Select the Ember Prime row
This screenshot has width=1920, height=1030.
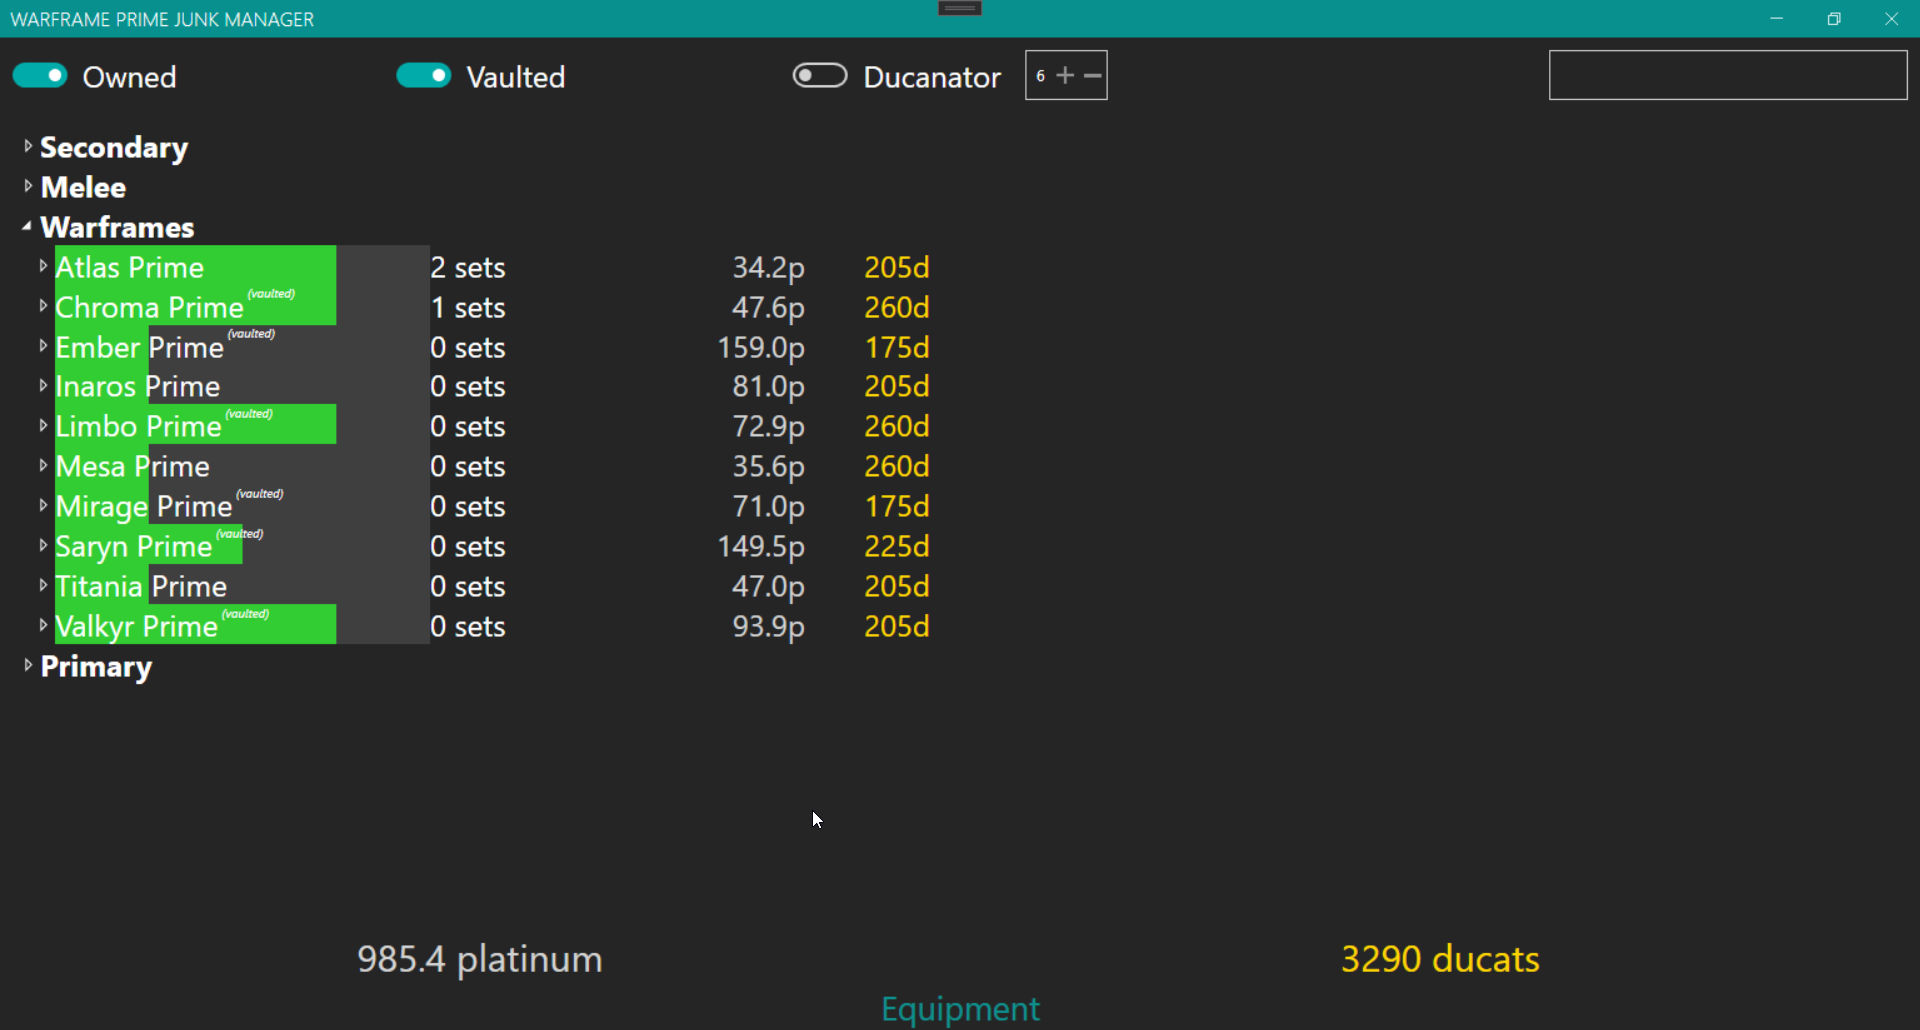click(x=492, y=347)
